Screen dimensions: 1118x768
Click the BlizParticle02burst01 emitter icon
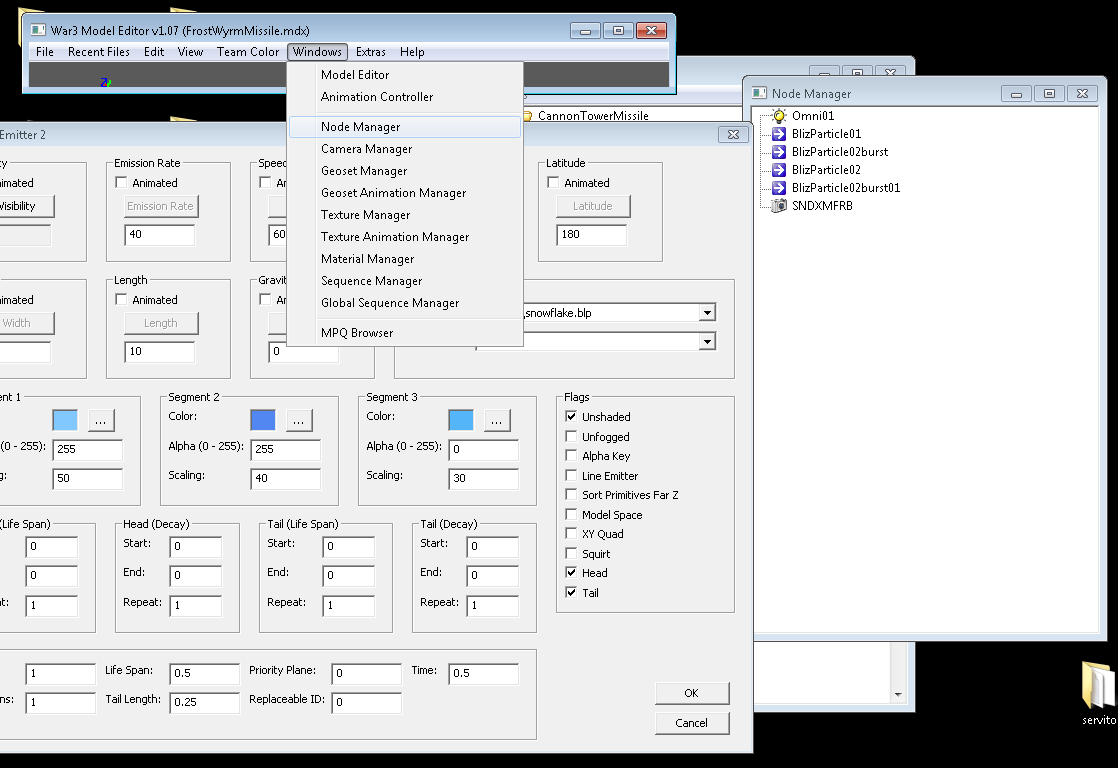pyautogui.click(x=779, y=188)
